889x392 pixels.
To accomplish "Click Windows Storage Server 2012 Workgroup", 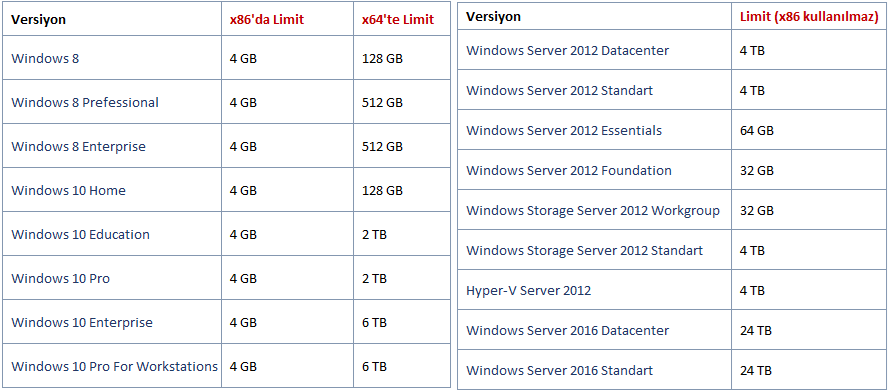I will click(x=593, y=210).
